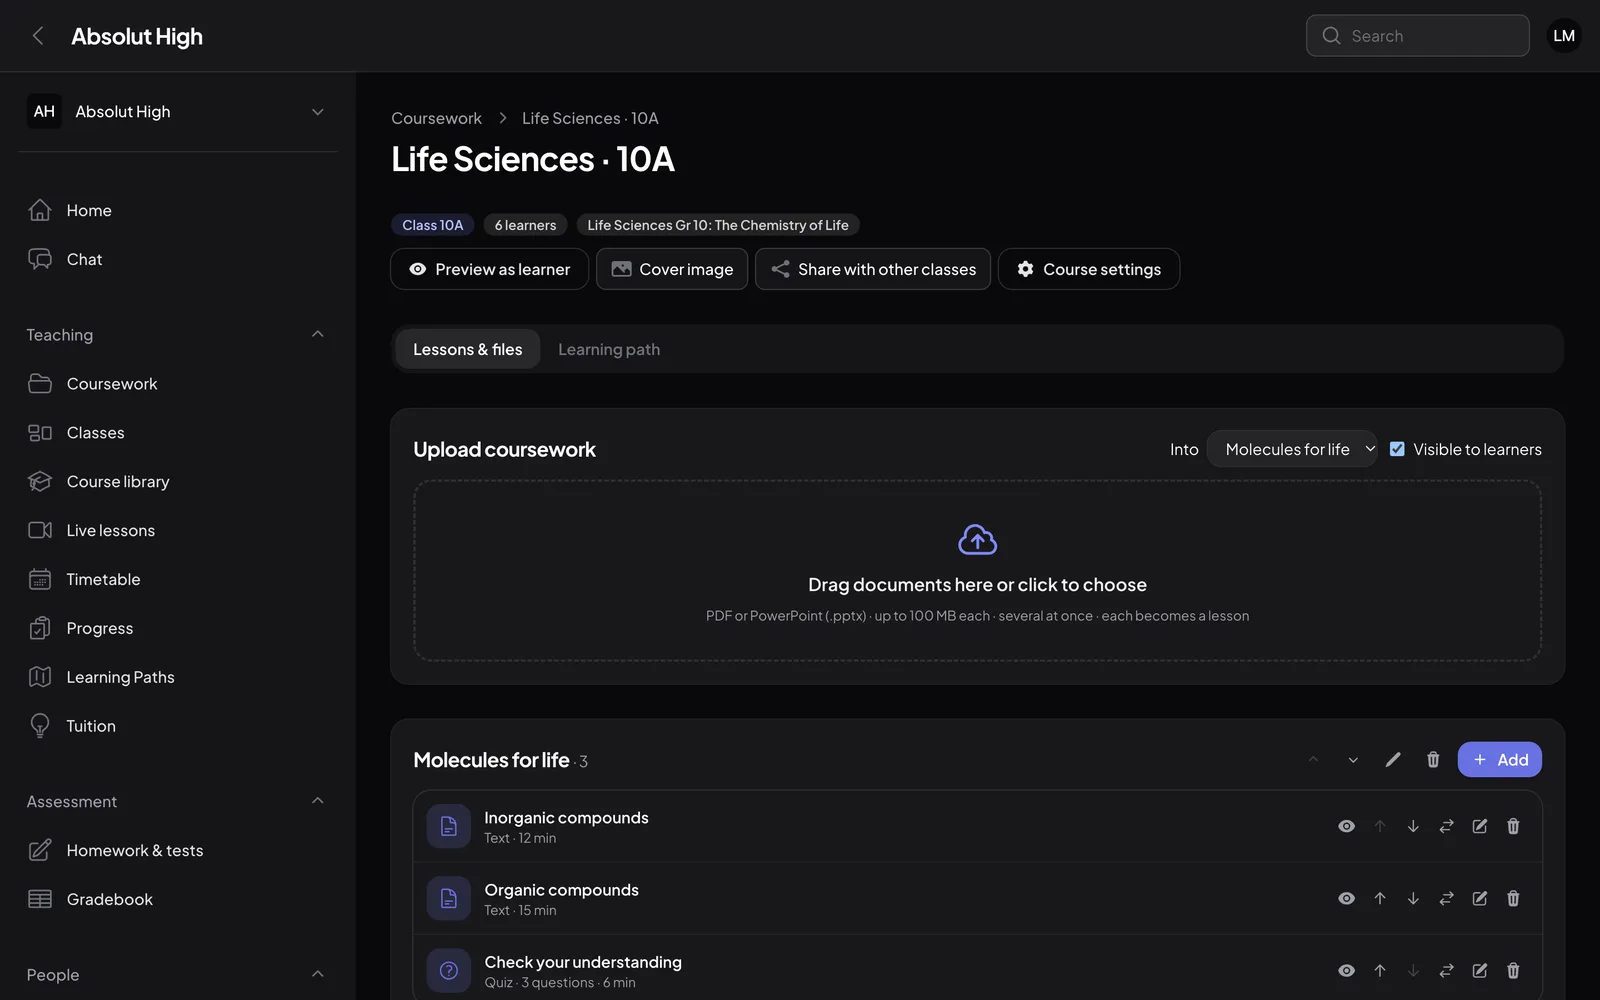Click the back arrow next to Absolut High
The height and width of the screenshot is (1000, 1600).
[38, 36]
